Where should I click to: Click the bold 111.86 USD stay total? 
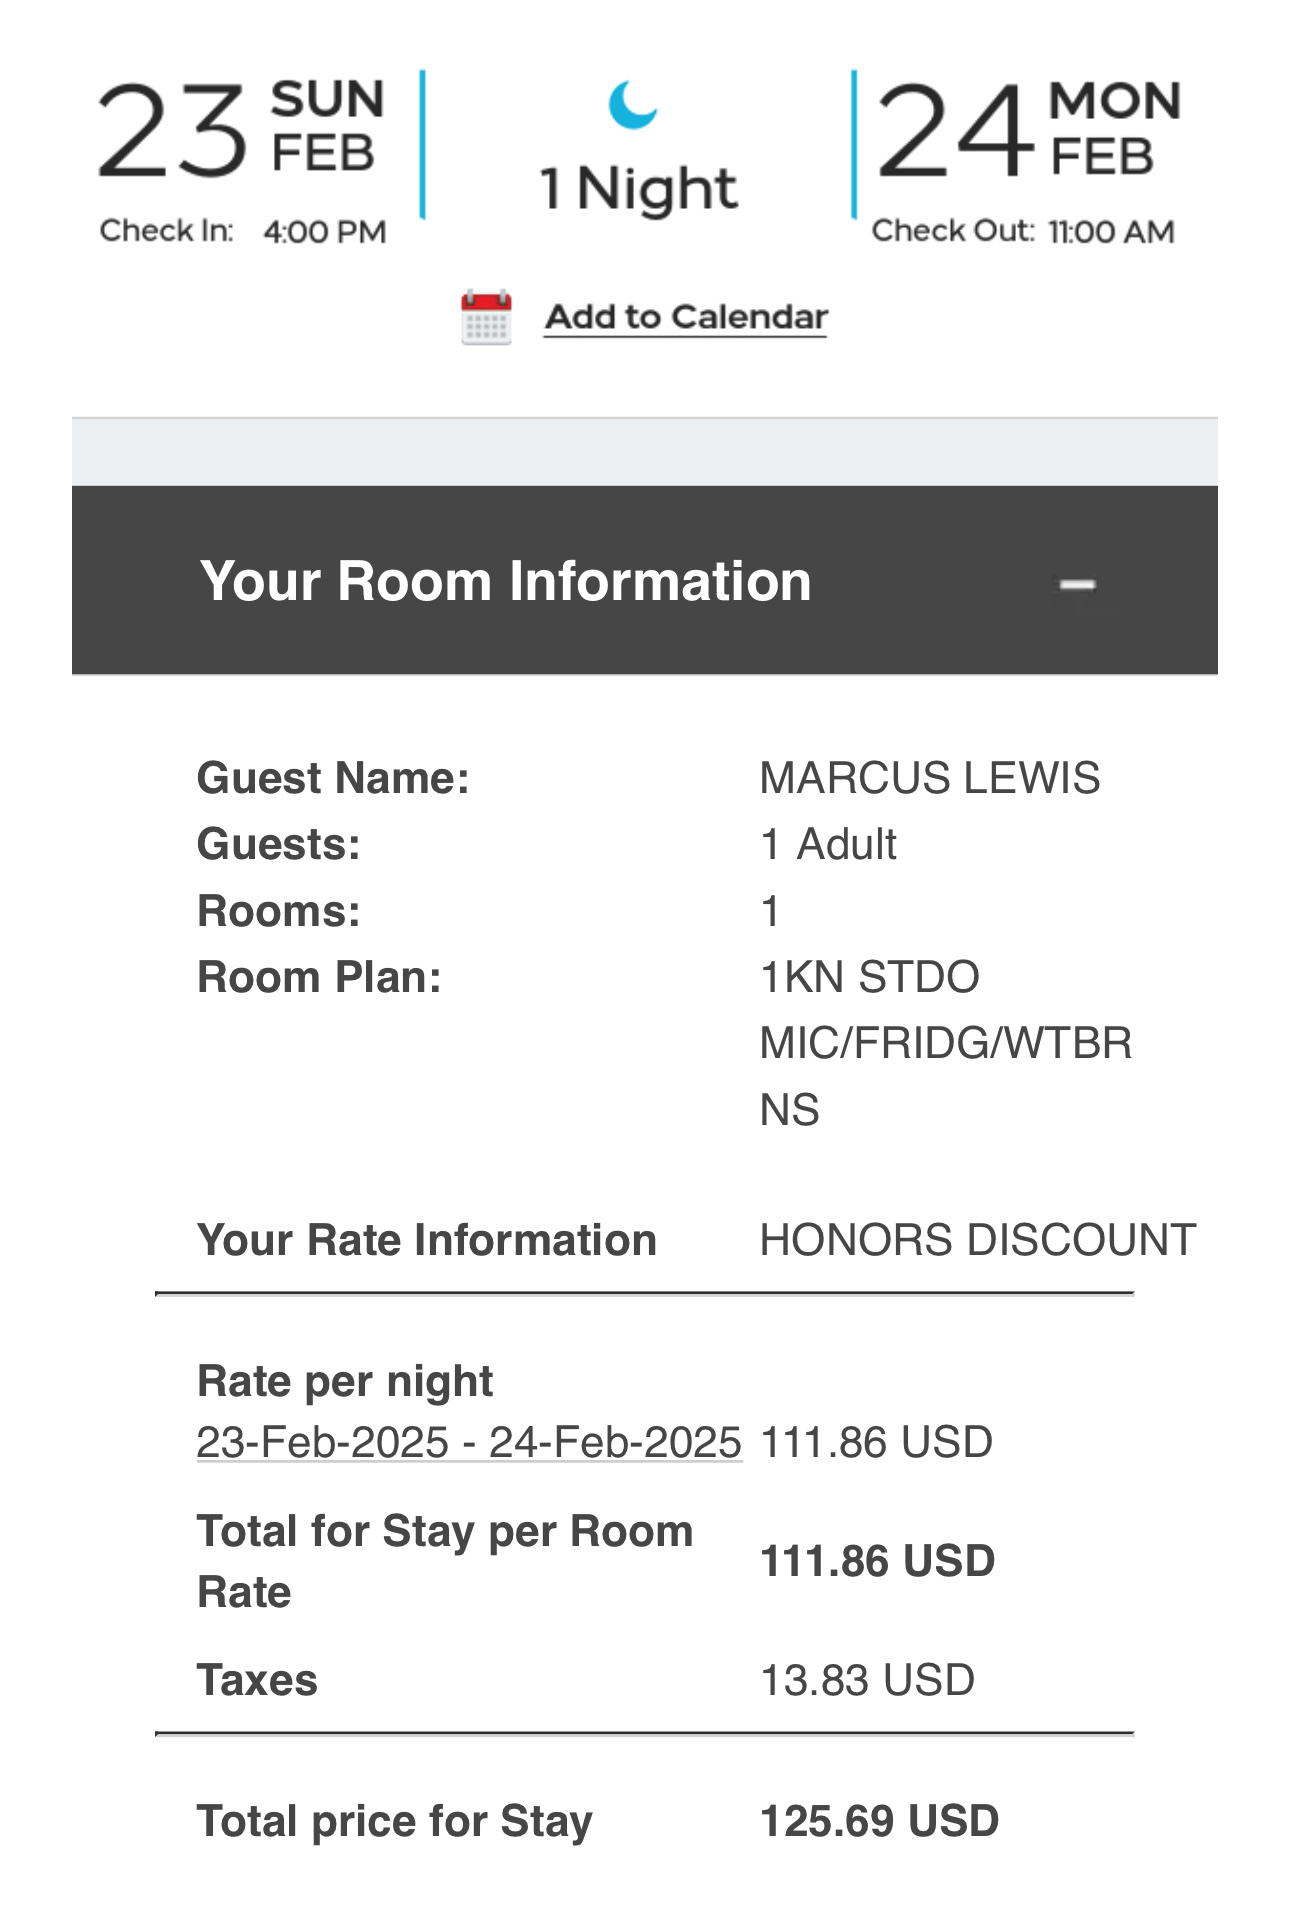[x=877, y=1561]
